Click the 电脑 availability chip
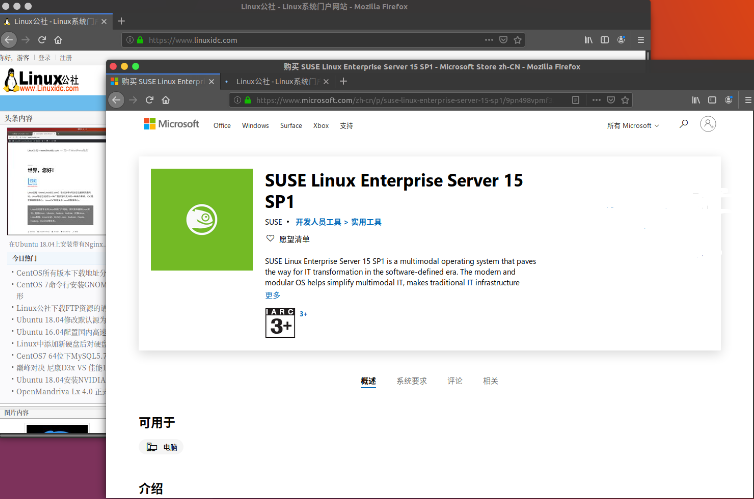The width and height of the screenshot is (754, 499). point(161,447)
